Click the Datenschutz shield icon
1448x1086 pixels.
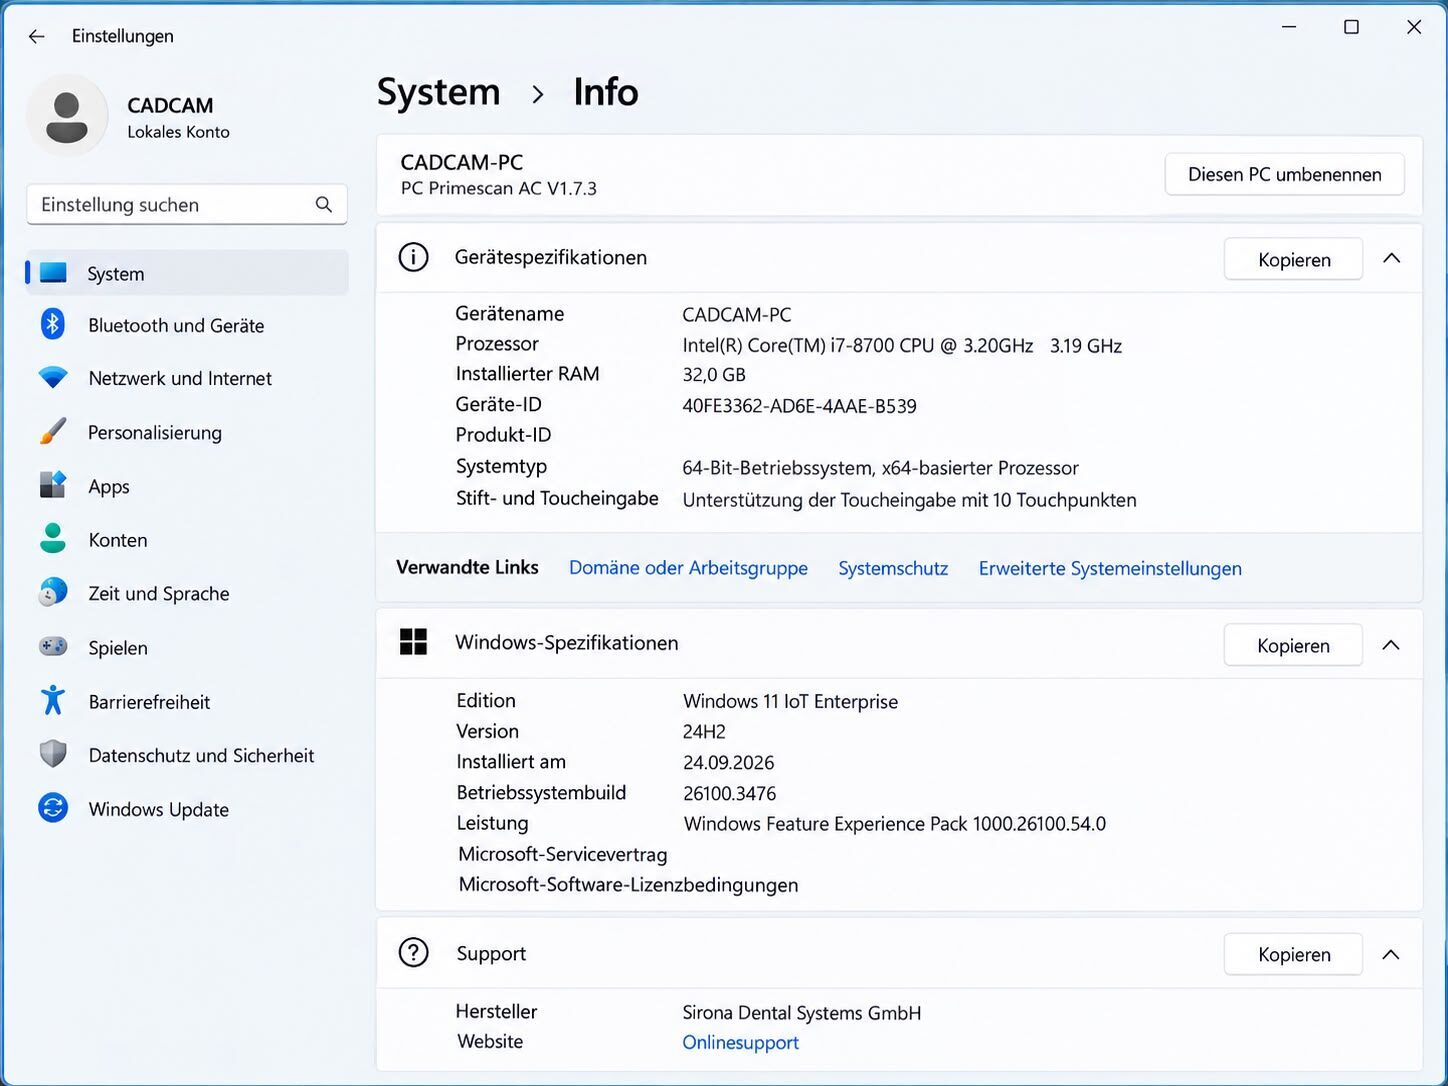pos(53,754)
